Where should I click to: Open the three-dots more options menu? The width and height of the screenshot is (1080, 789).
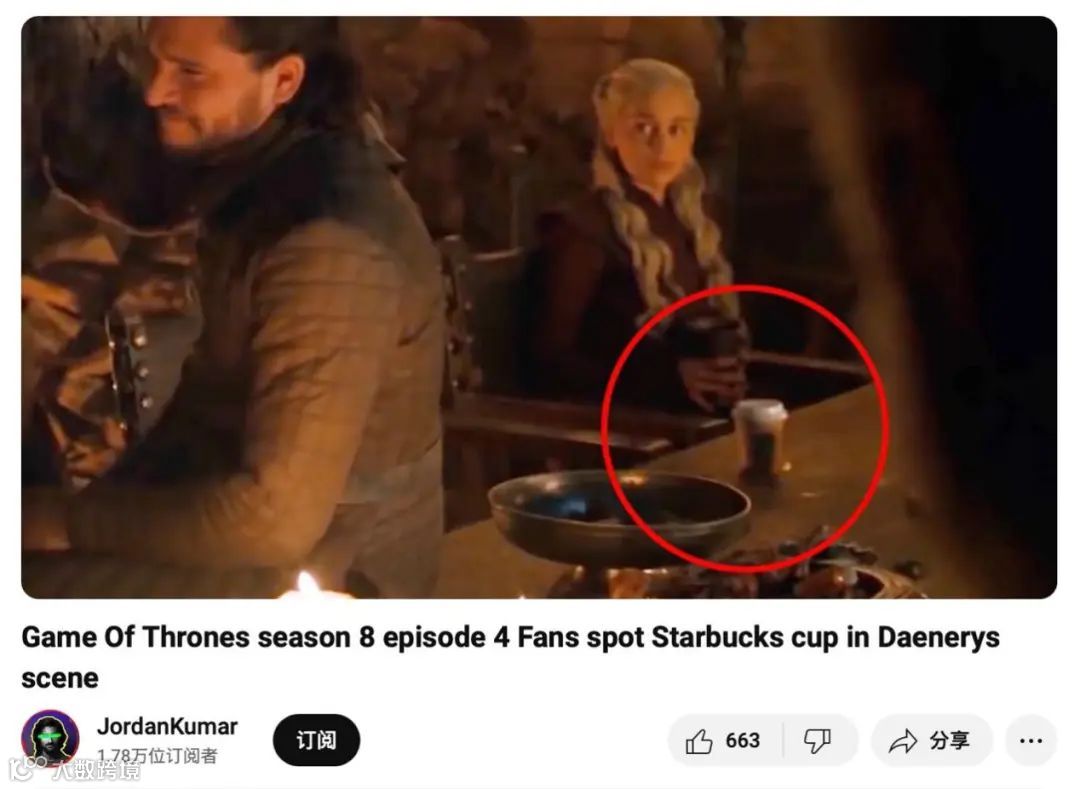click(1030, 741)
